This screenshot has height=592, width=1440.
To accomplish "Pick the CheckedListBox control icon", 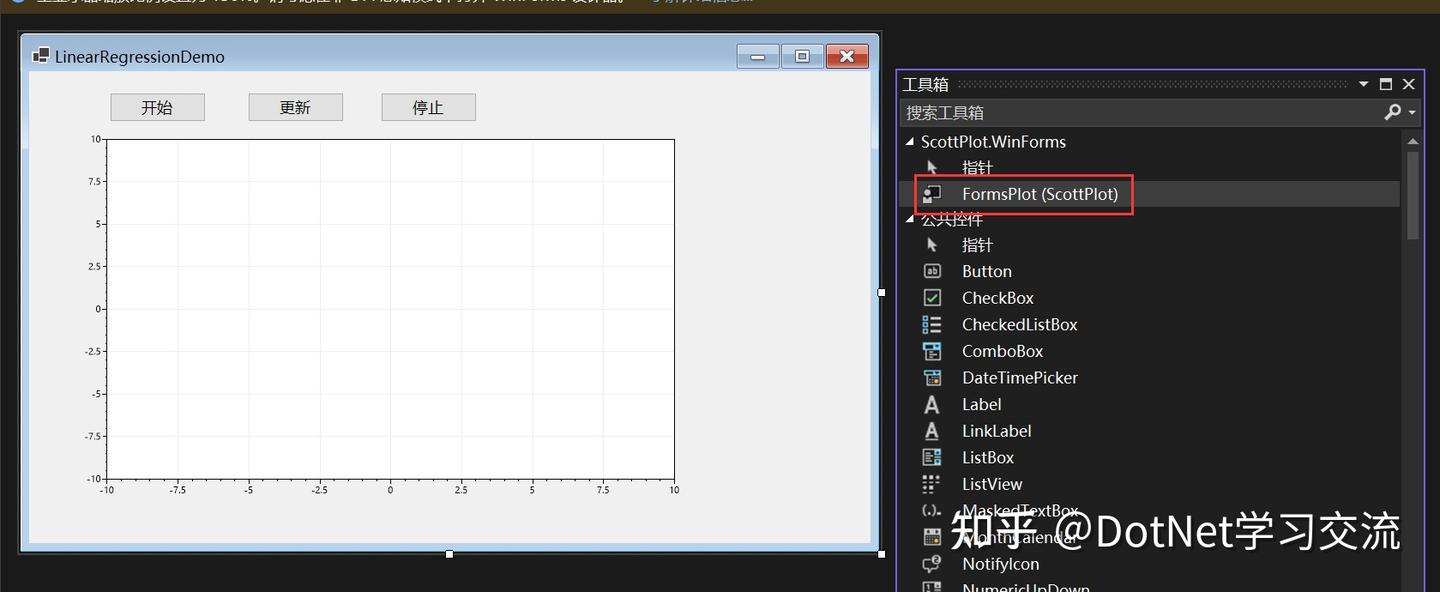I will [932, 324].
